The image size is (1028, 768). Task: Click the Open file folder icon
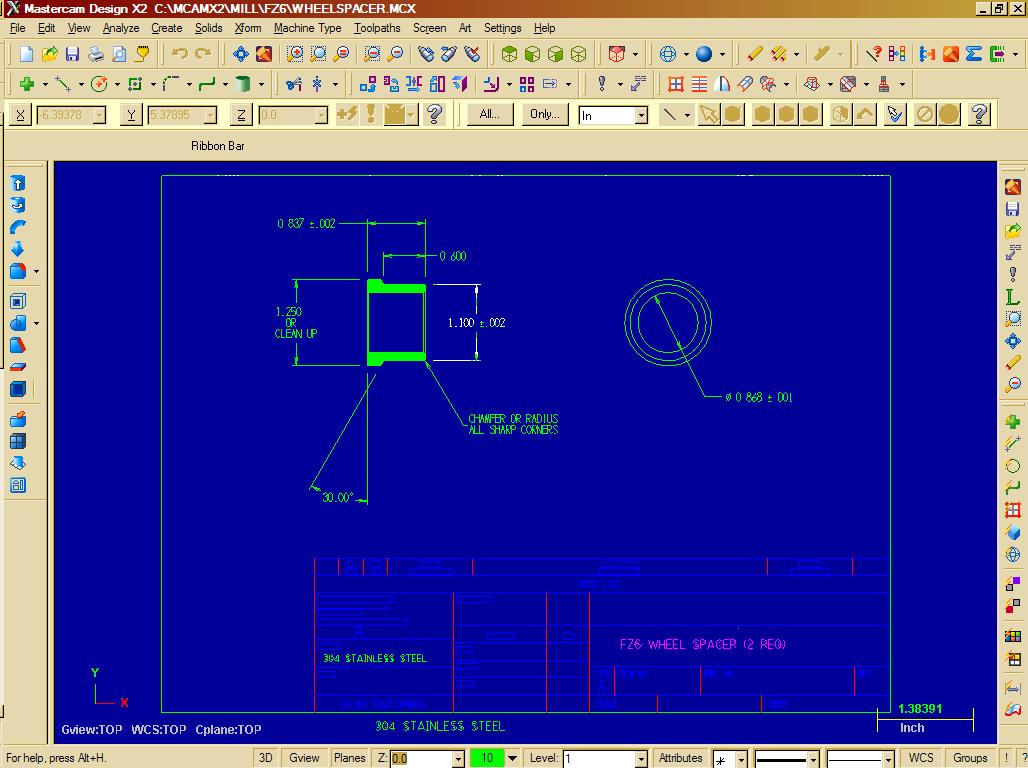tap(49, 54)
